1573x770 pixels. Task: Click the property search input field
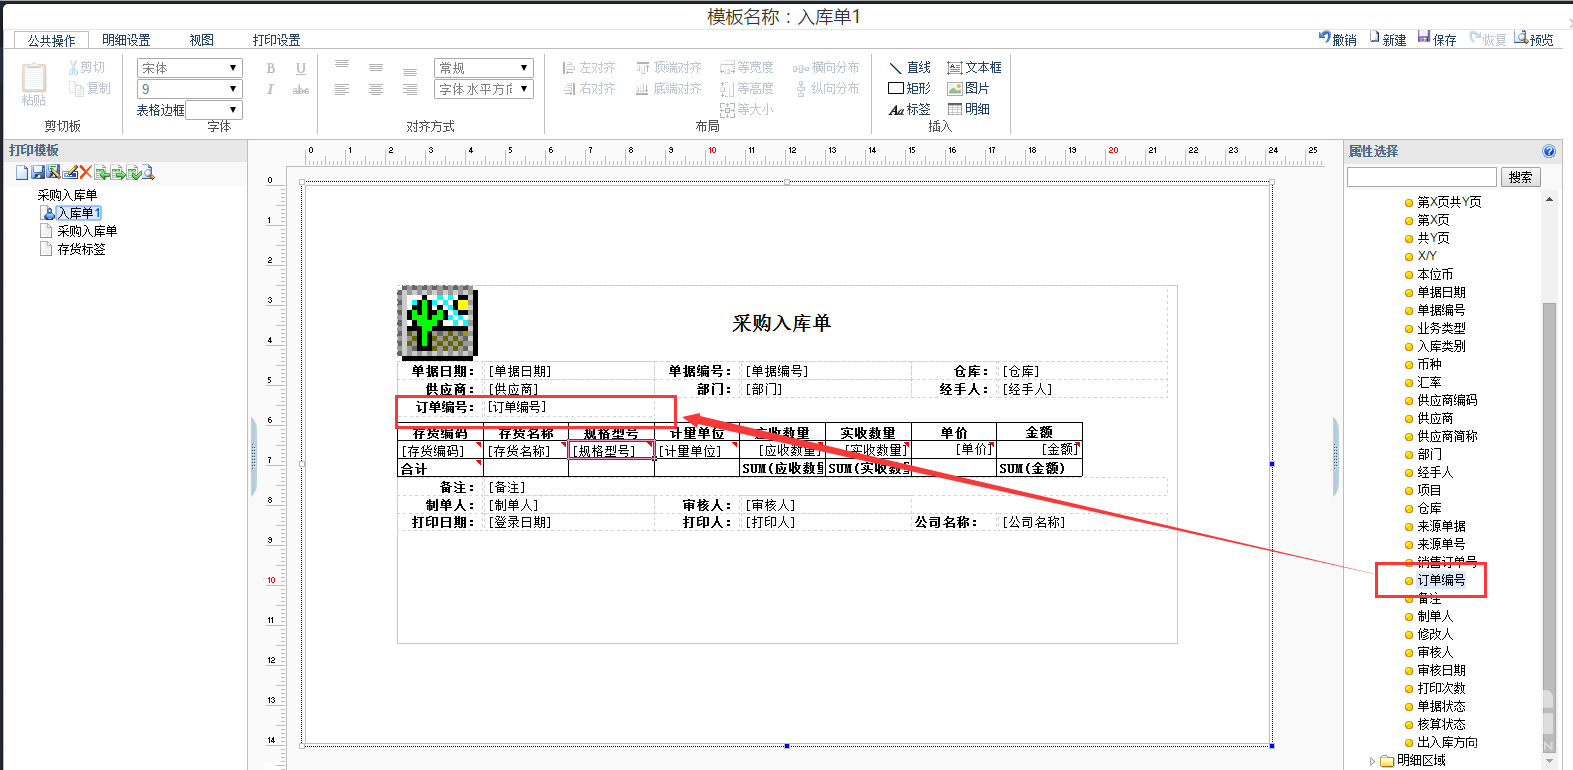point(1421,177)
